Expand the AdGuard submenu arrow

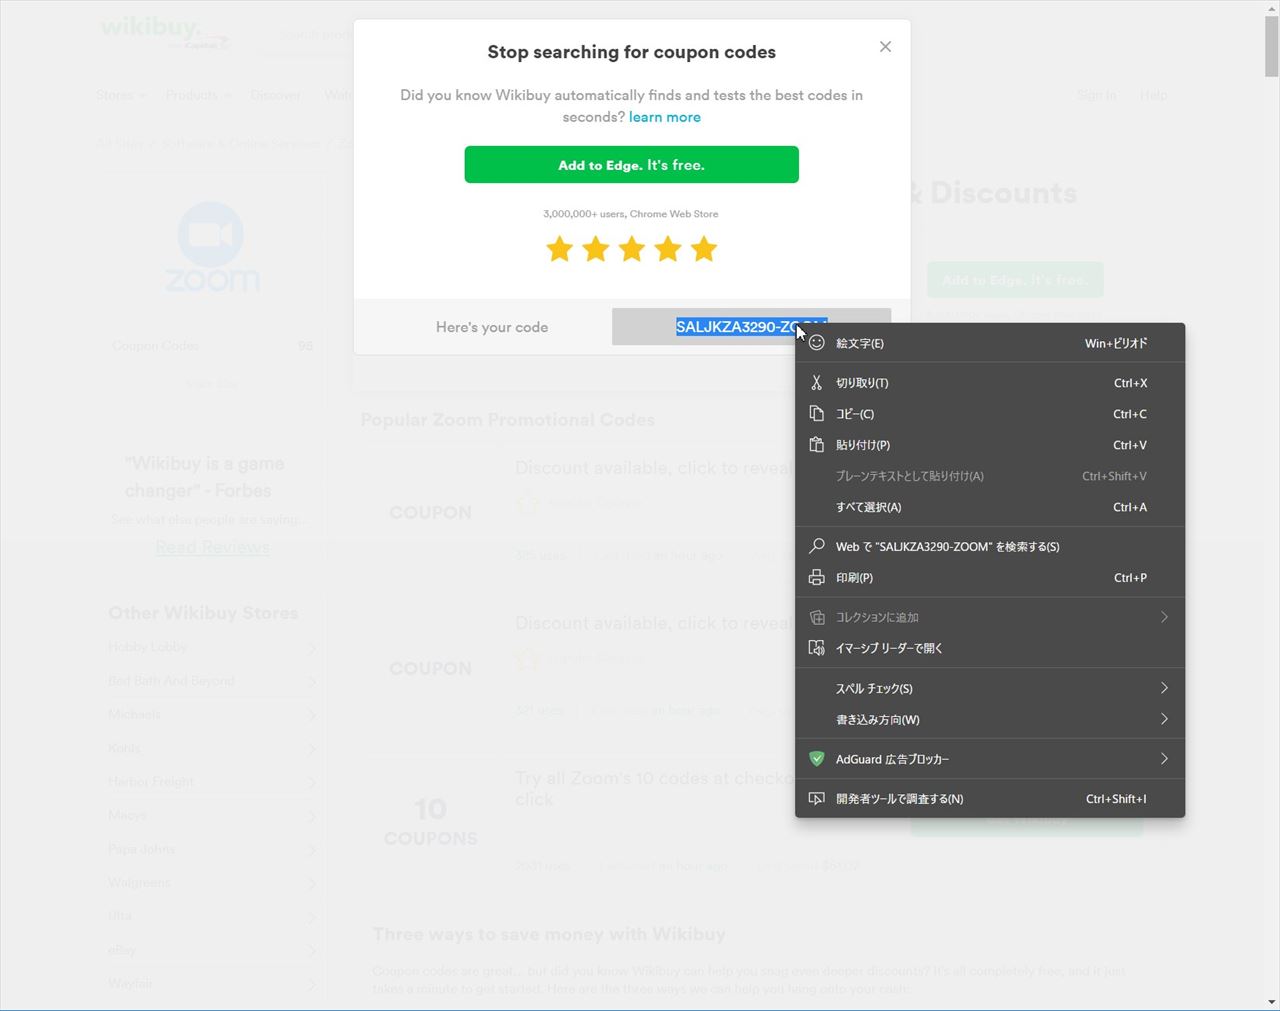(1164, 759)
